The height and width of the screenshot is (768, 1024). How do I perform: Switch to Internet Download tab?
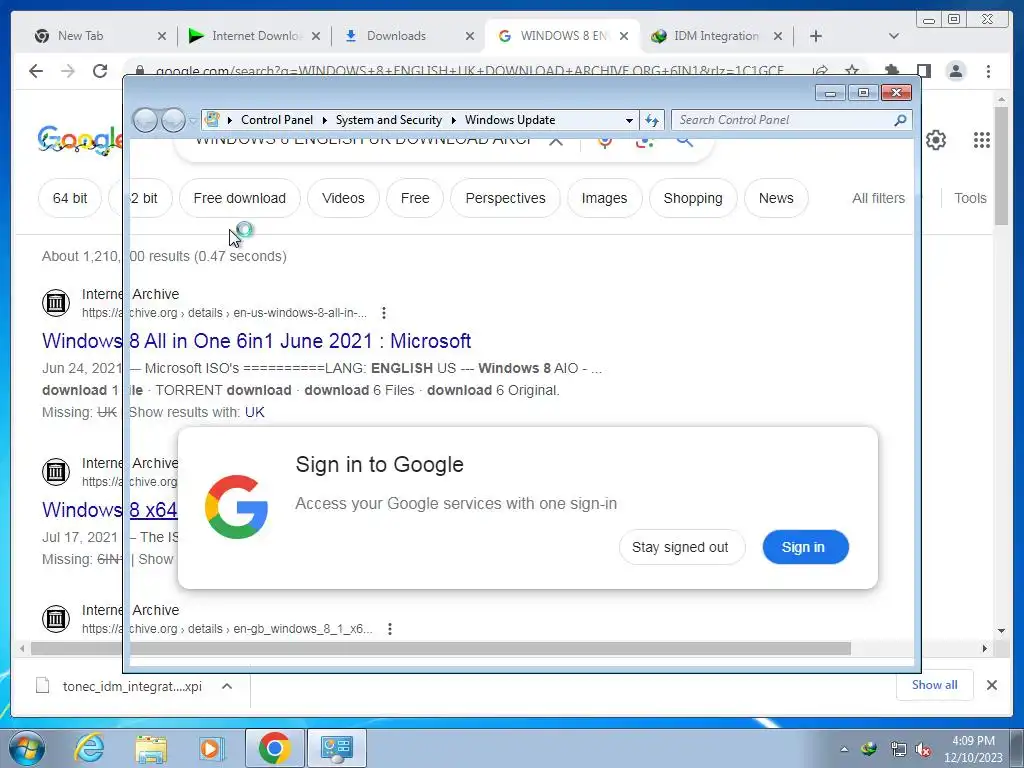click(x=255, y=36)
